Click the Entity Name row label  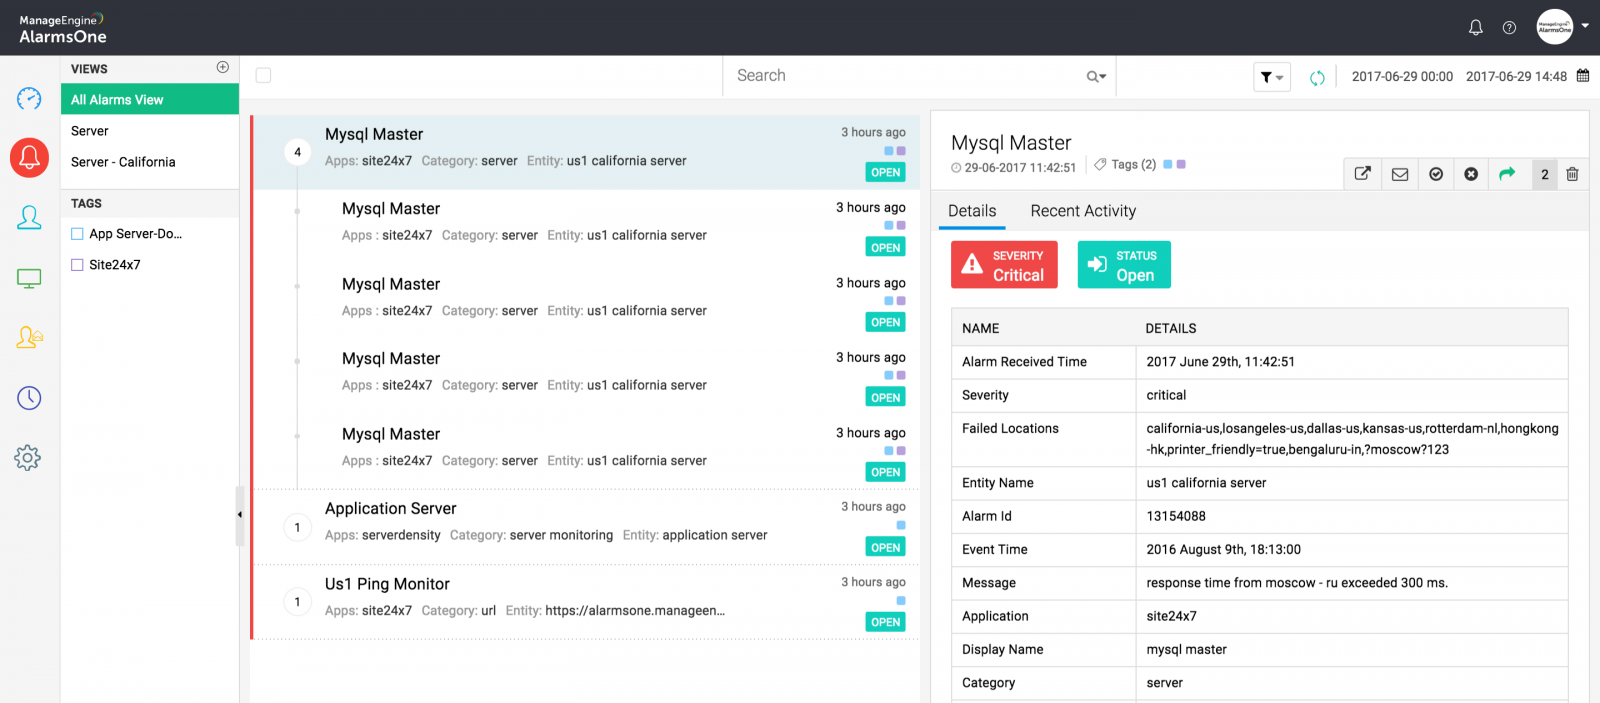[x=998, y=483]
